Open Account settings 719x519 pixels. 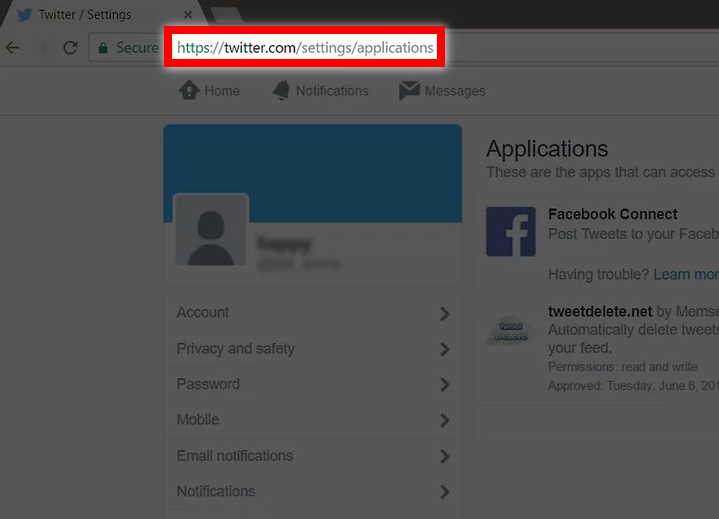pos(313,313)
